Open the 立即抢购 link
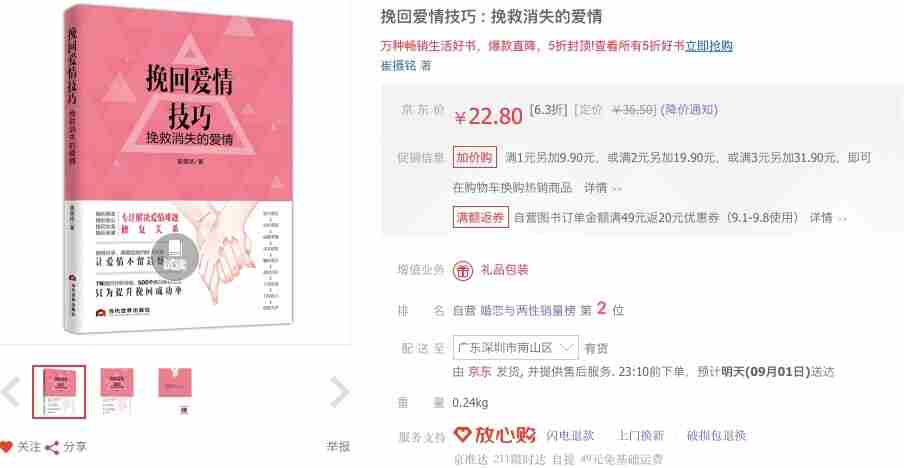904x468 pixels. click(x=709, y=46)
